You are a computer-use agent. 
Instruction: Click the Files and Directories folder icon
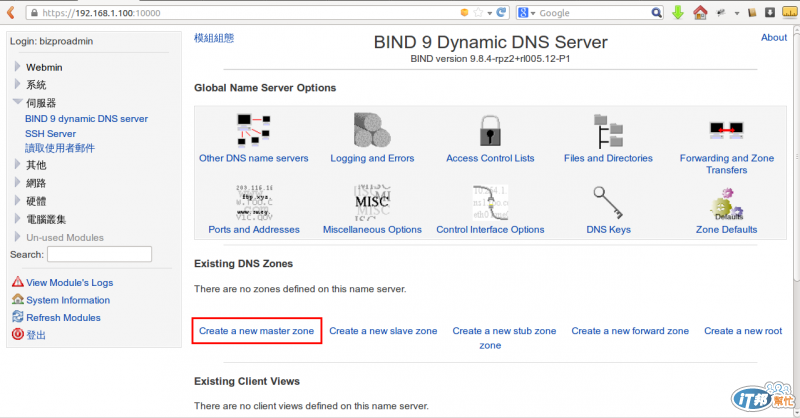click(x=608, y=131)
